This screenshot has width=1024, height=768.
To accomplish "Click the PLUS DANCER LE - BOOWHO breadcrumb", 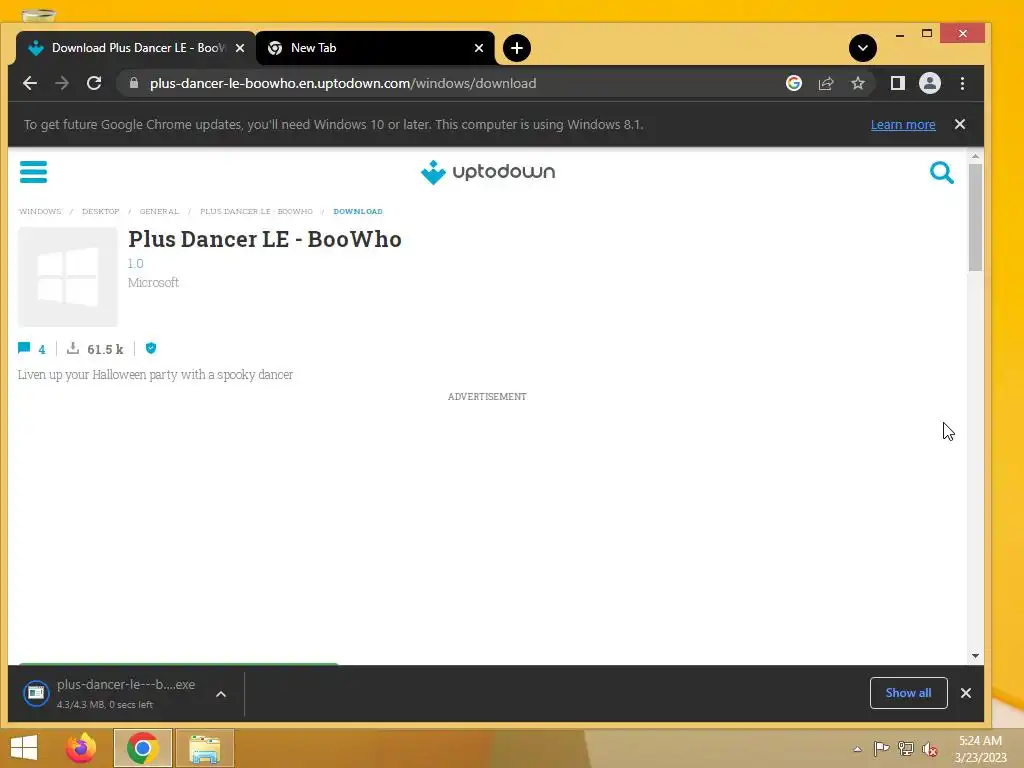I will pos(256,212).
